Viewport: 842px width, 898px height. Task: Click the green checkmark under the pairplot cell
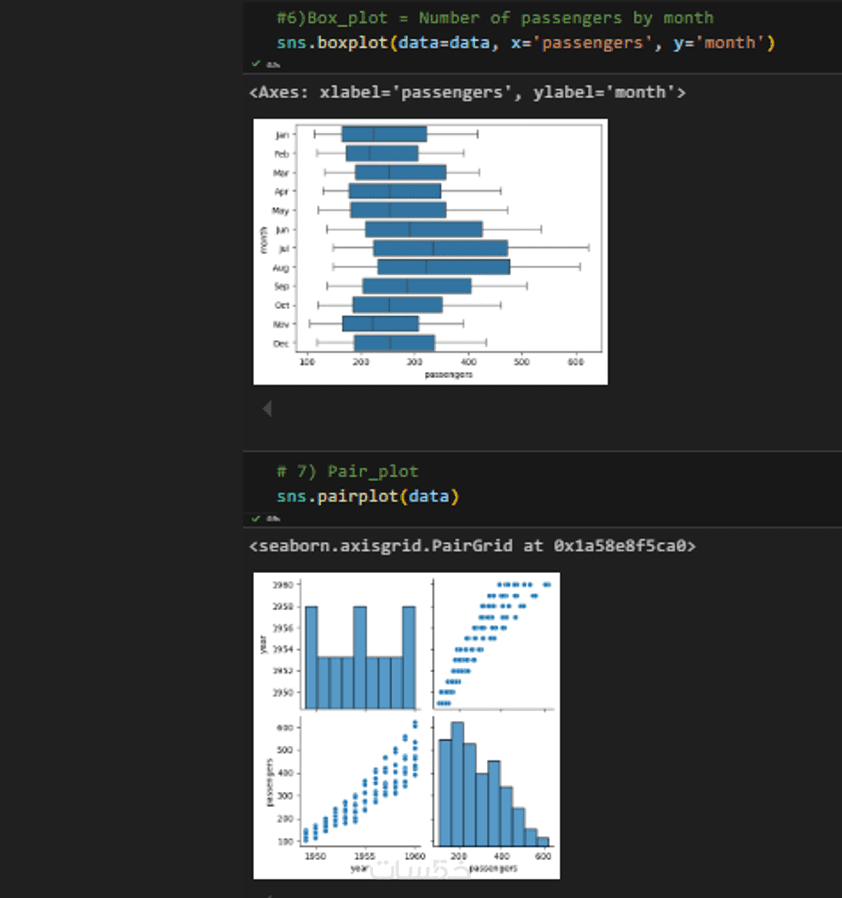[256, 518]
